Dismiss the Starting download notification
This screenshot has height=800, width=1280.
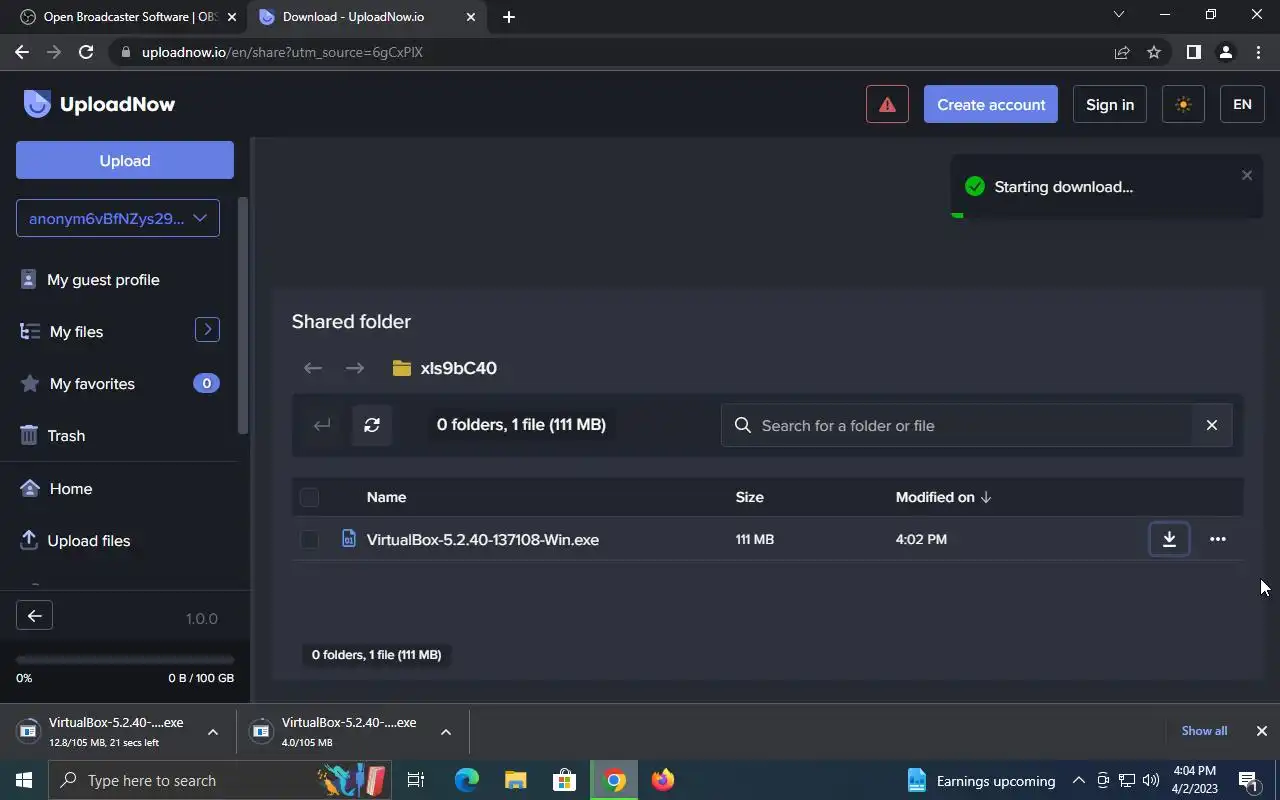click(x=1247, y=175)
